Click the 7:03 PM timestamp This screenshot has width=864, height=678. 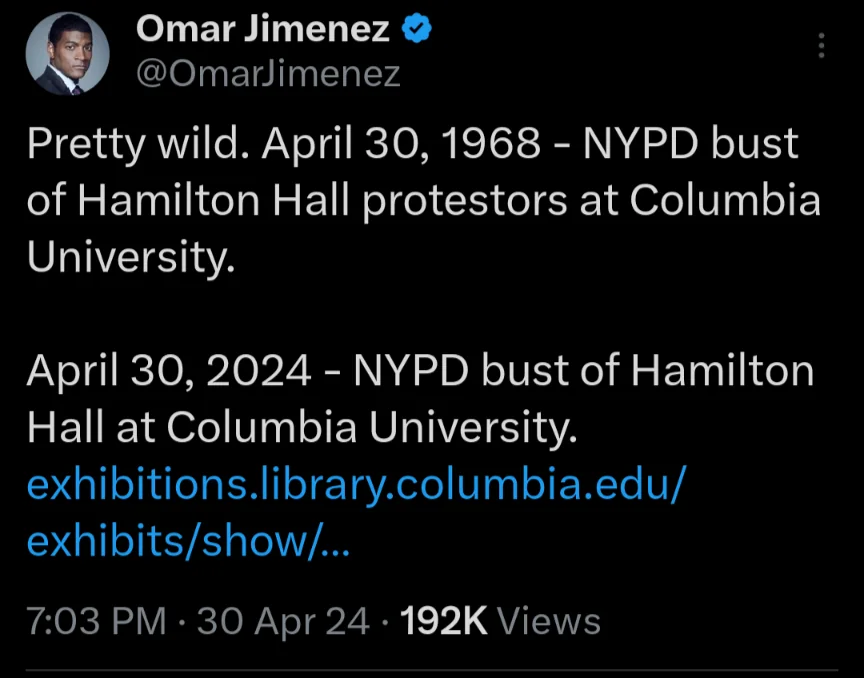97,621
